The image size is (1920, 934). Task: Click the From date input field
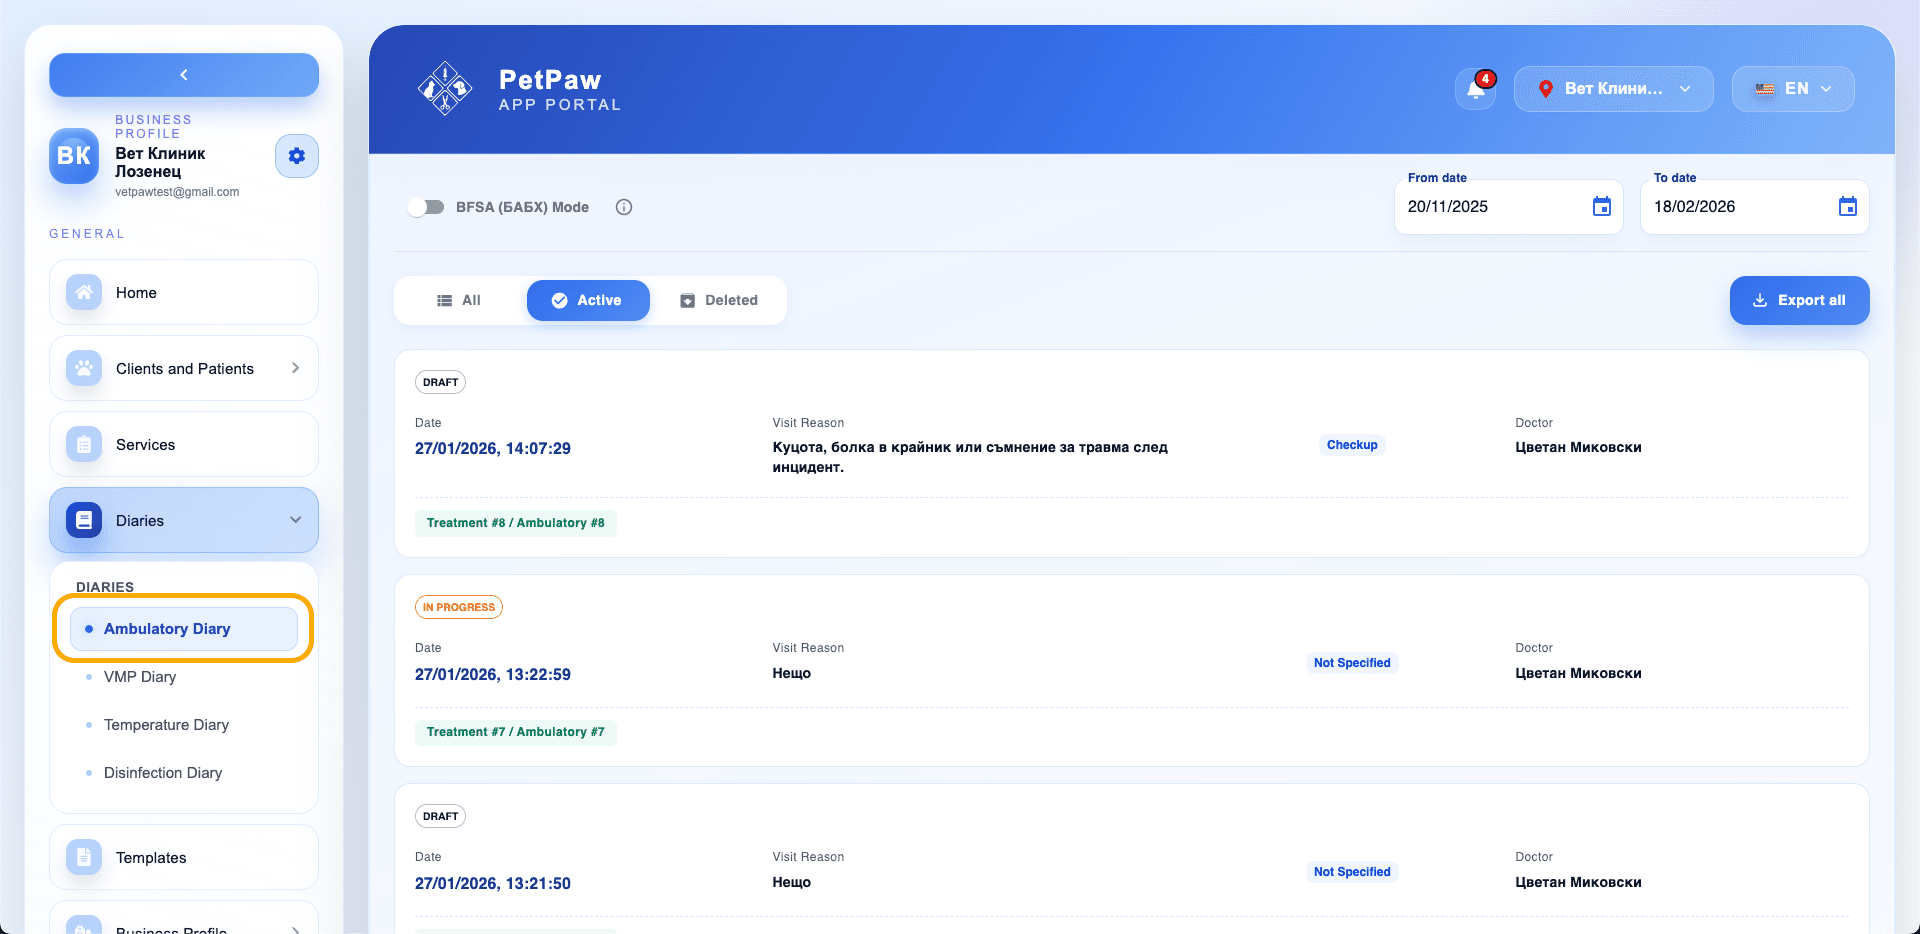point(1508,207)
